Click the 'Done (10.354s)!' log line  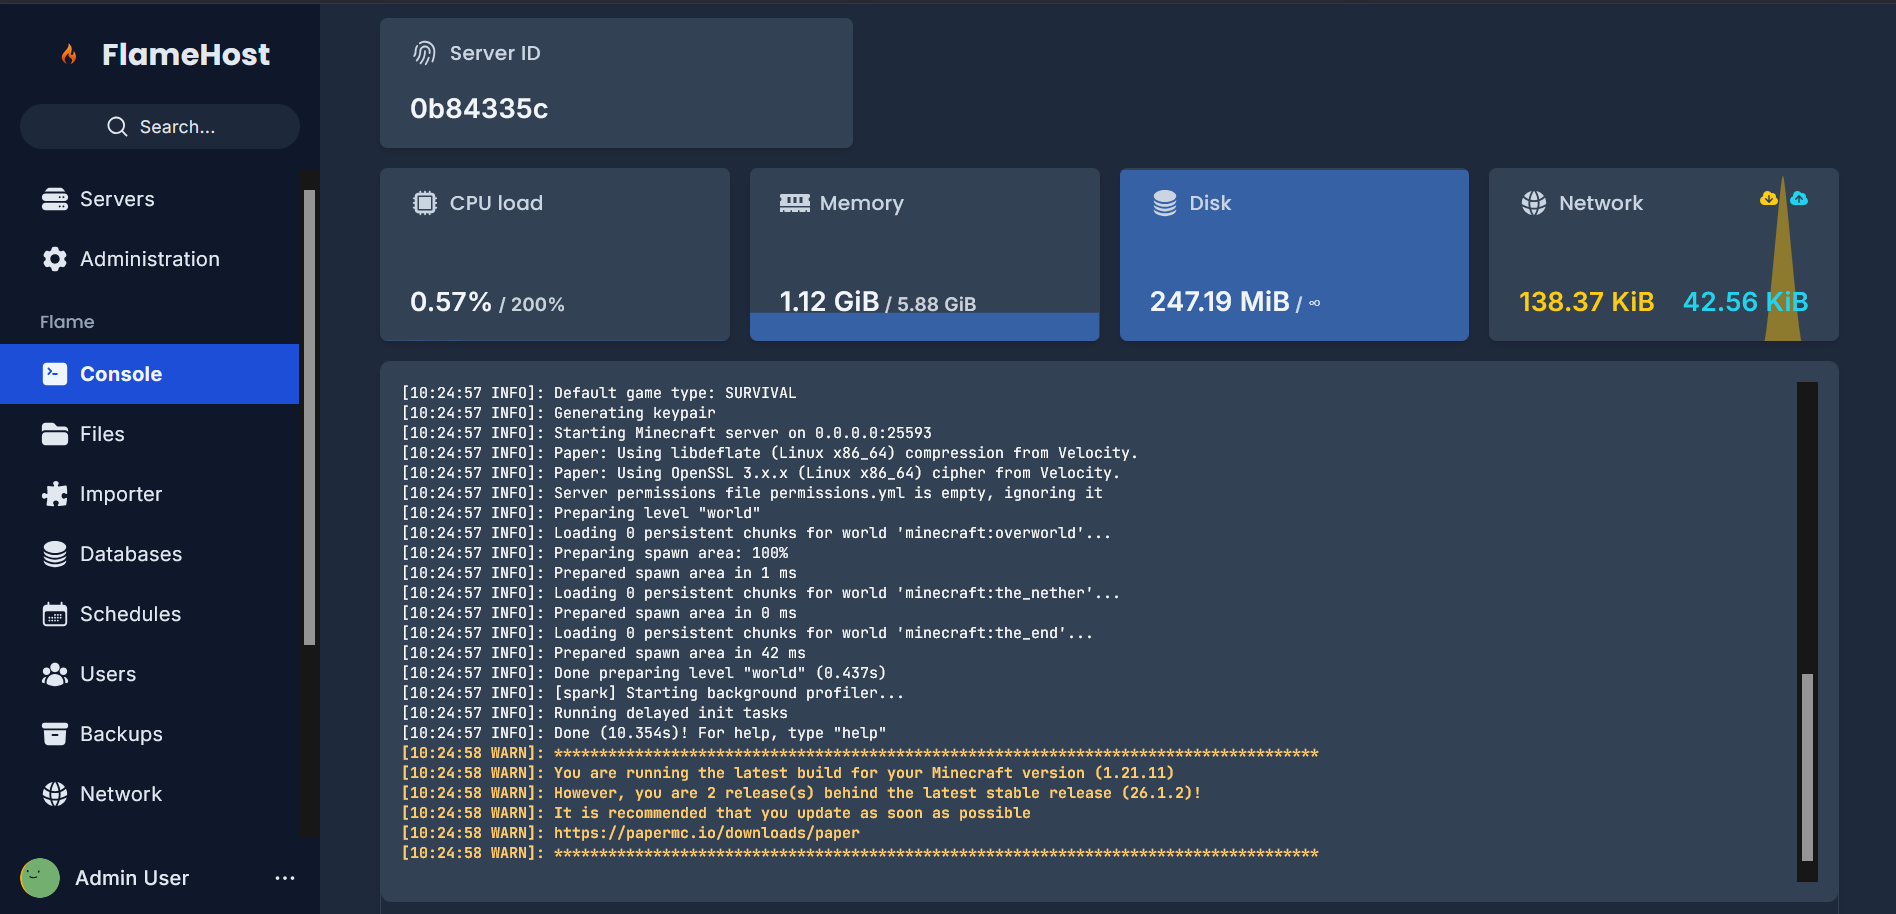pos(643,733)
